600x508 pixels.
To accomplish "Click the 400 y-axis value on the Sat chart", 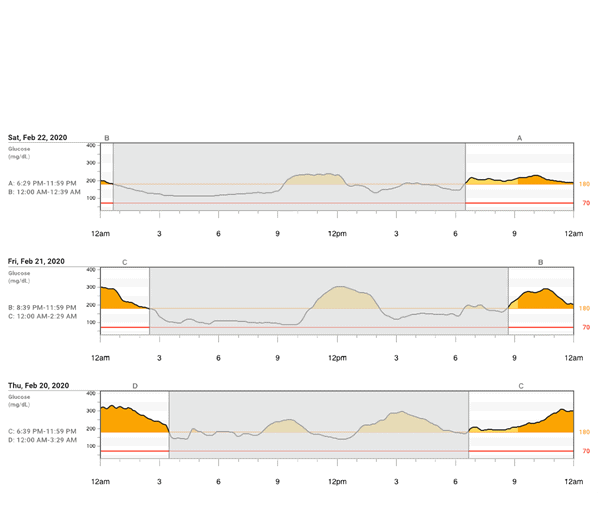I will pyautogui.click(x=91, y=145).
